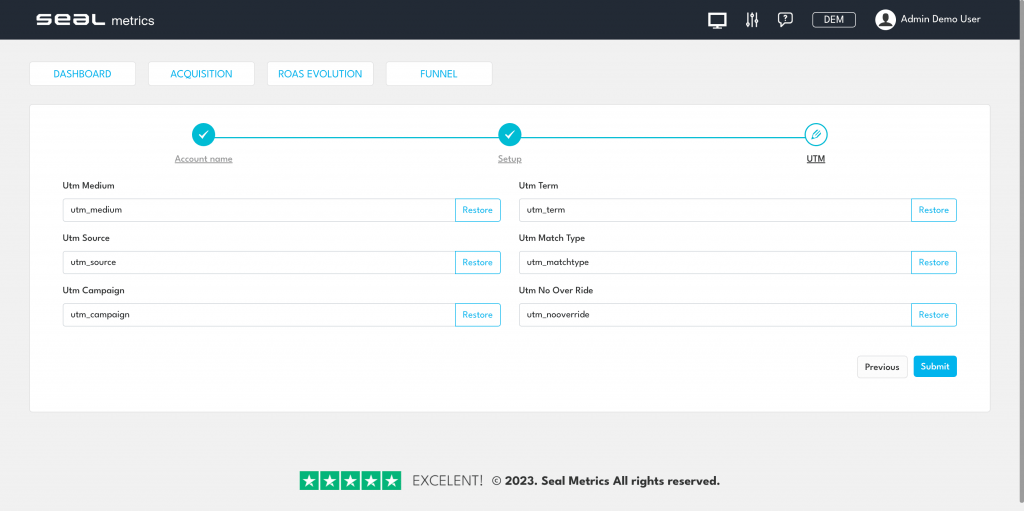Click the Admin Demo User avatar icon
Image resolution: width=1024 pixels, height=511 pixels.
point(885,20)
